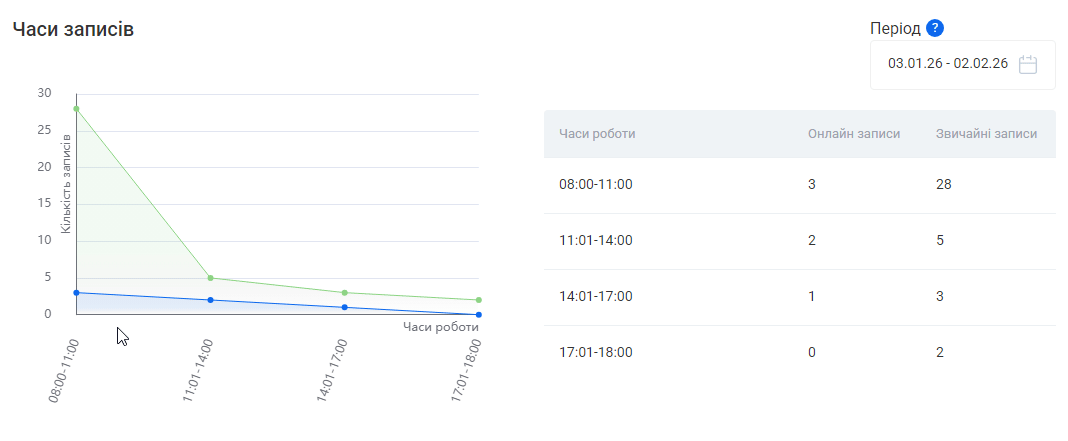Click the green data point at 11:01-14:00

coord(210,278)
